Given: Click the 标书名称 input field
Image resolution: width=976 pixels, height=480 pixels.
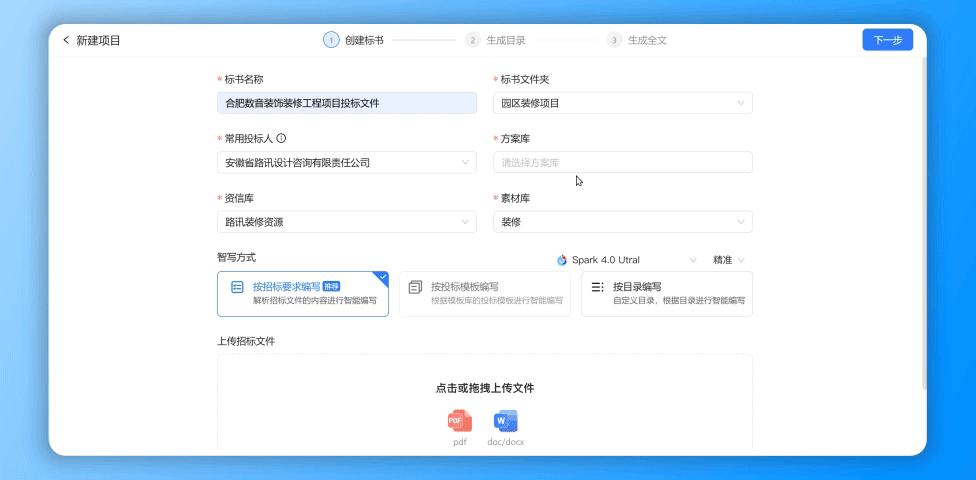Looking at the screenshot, I should [346, 103].
